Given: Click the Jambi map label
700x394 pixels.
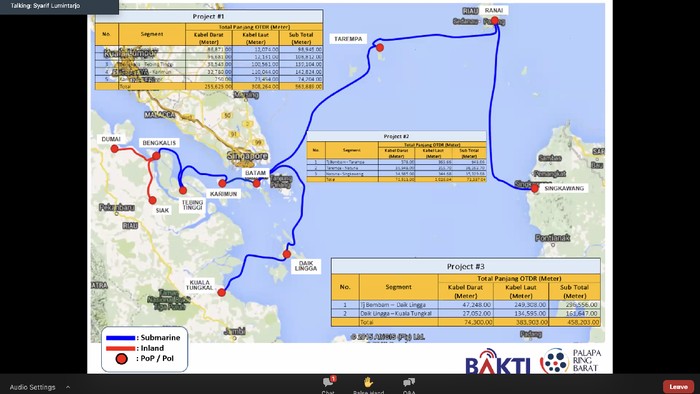Looking at the screenshot, I should tap(234, 331).
